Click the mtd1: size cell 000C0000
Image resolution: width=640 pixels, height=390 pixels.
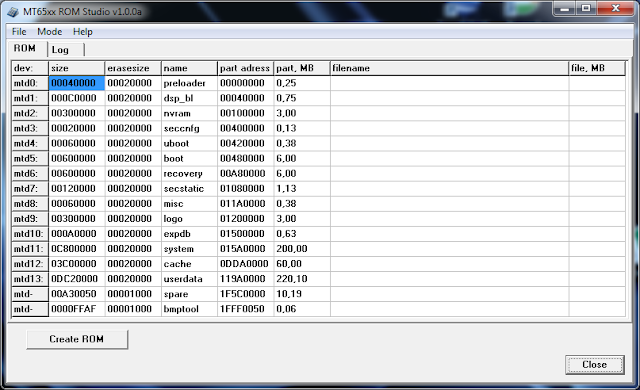pyautogui.click(x=77, y=98)
